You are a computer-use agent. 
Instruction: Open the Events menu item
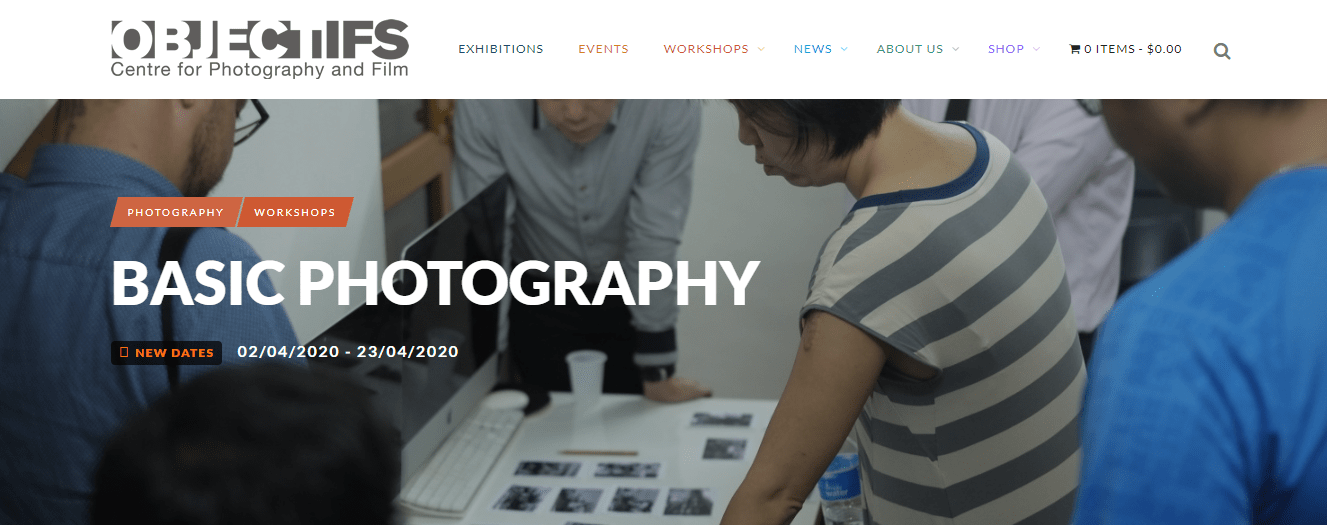(x=604, y=49)
